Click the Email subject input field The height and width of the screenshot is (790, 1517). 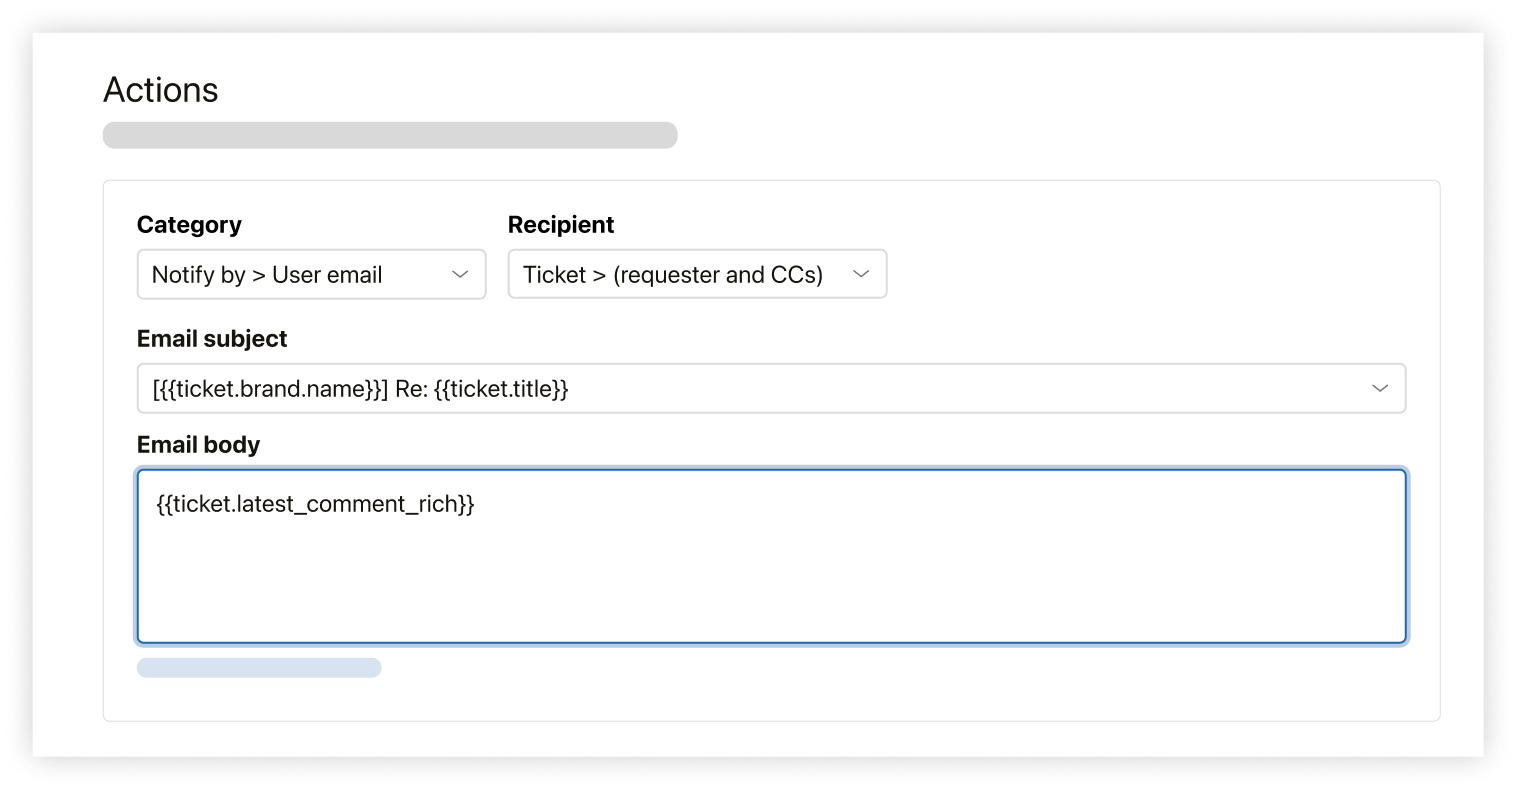pyautogui.click(x=700, y=388)
